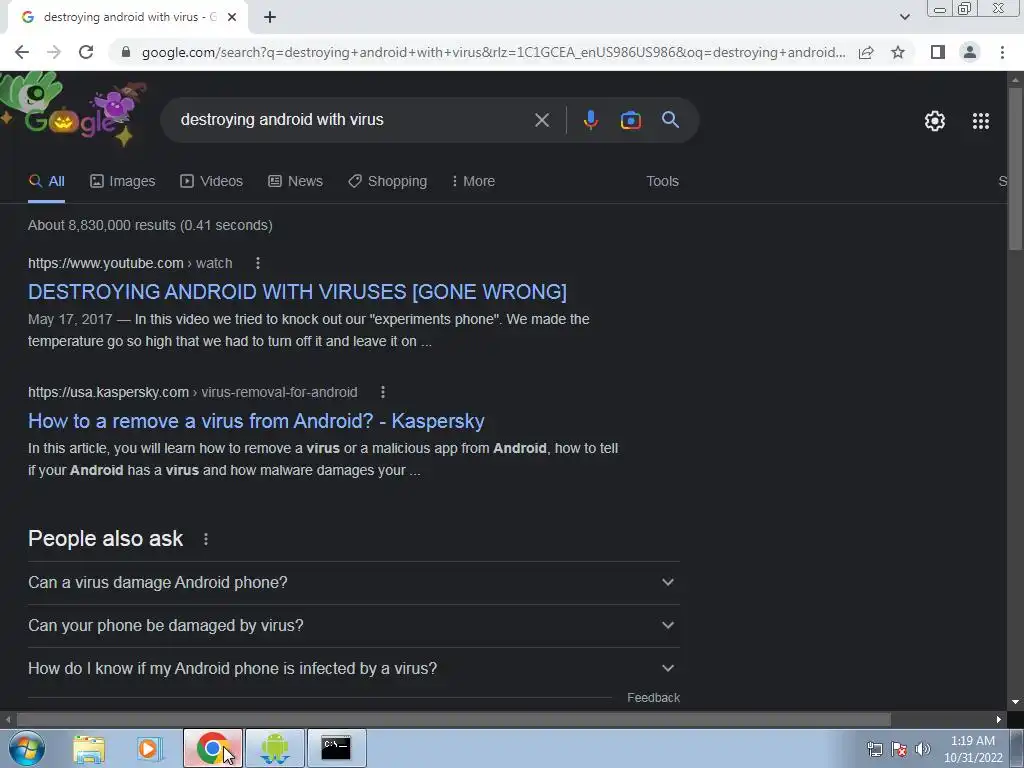Click the volume speaker tray icon
This screenshot has height=768, width=1024.
tap(923, 749)
